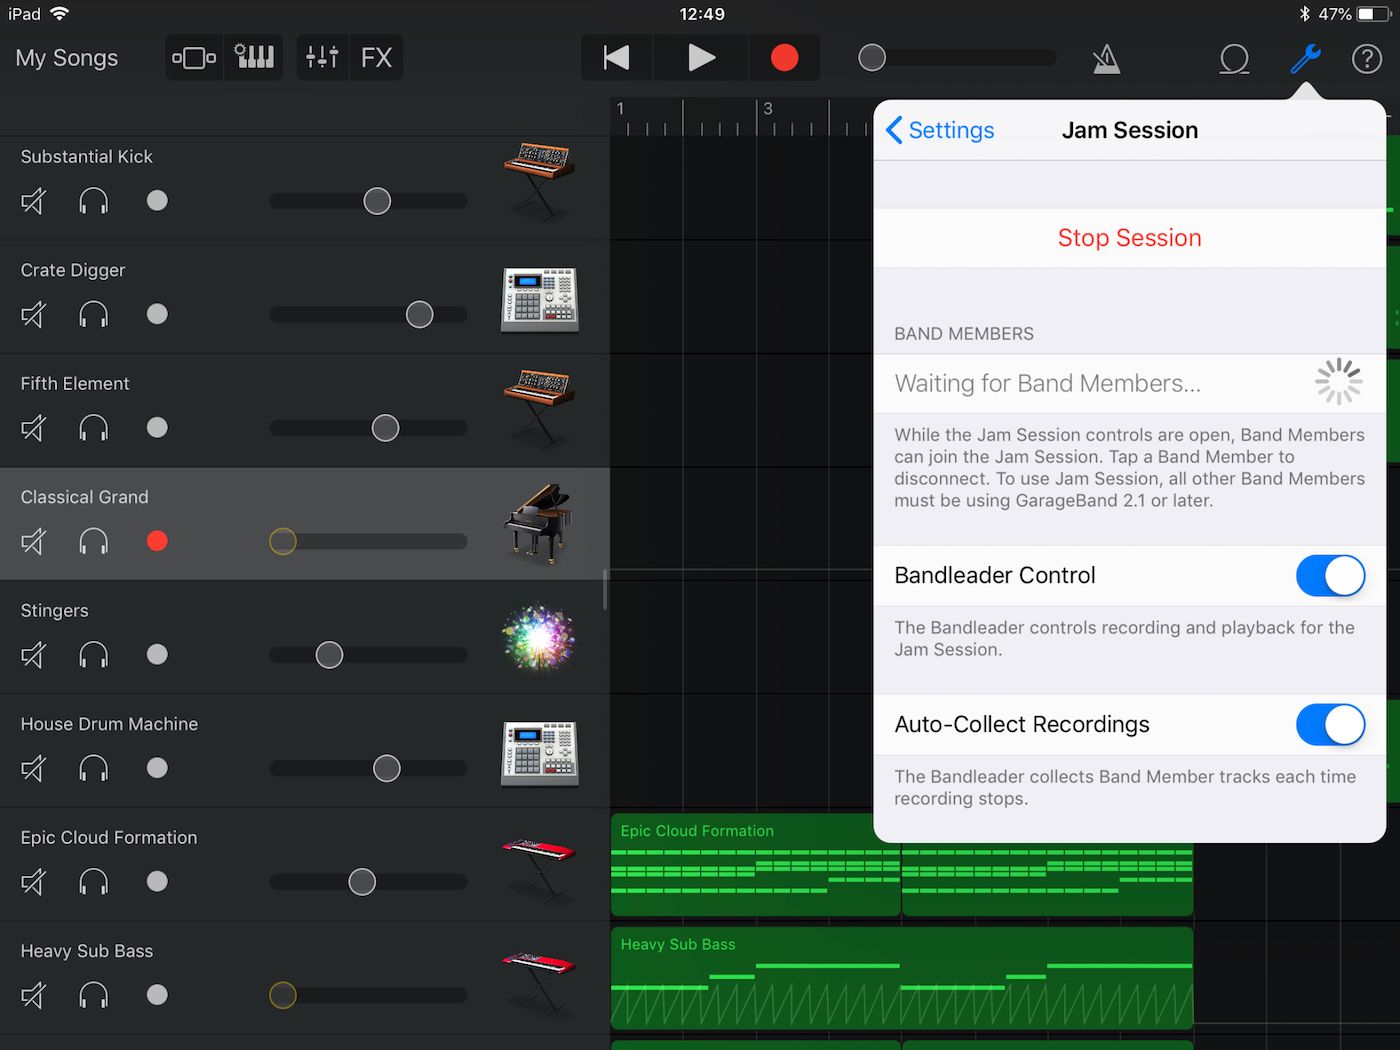The height and width of the screenshot is (1050, 1400).
Task: Adjust the House Drum Machine volume slider
Action: 386,768
